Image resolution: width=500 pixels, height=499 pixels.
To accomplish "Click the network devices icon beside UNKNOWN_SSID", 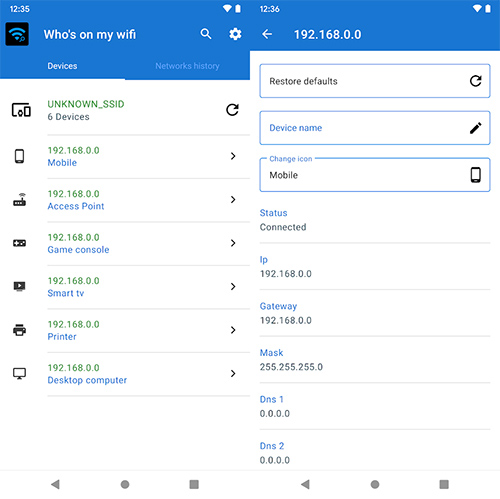I will point(21,110).
